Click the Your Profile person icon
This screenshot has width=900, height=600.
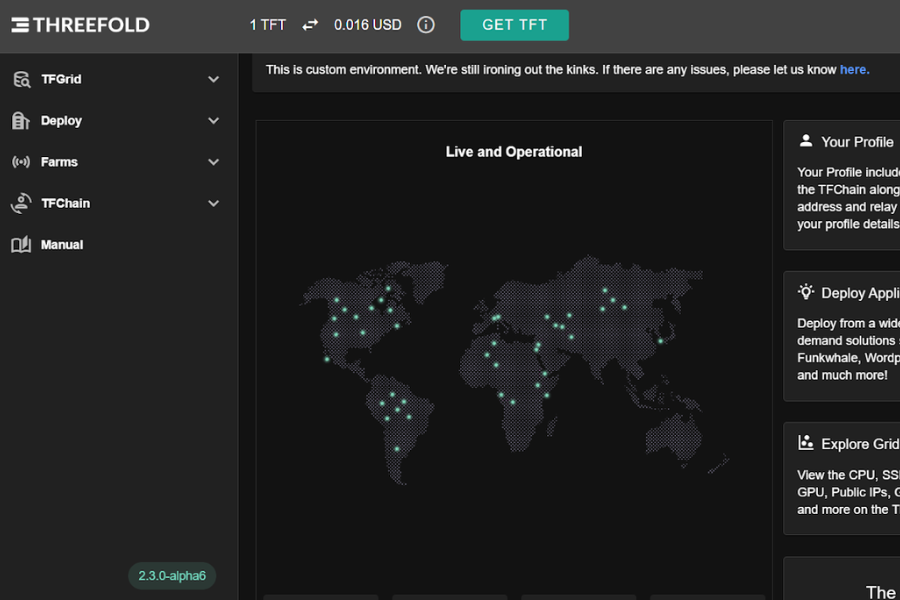point(806,141)
